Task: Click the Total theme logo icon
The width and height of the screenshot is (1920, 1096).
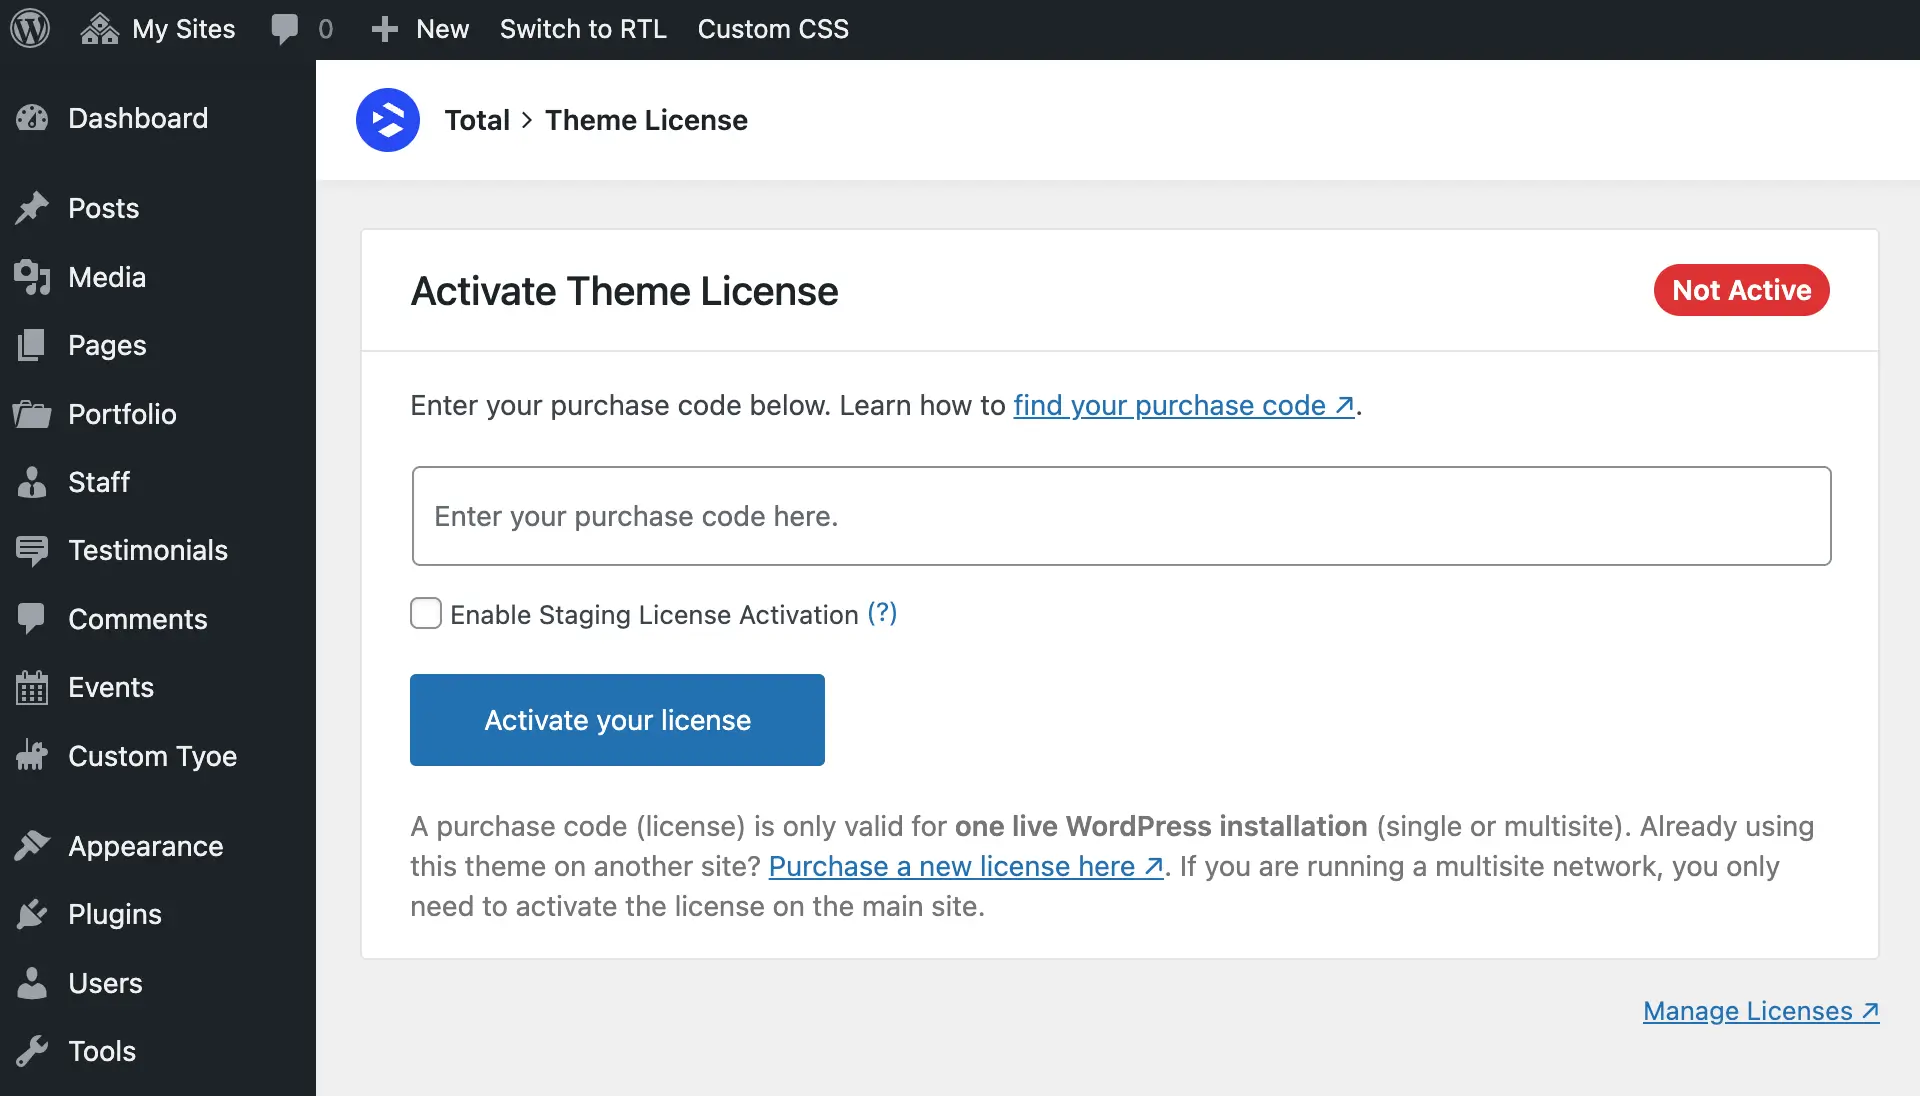Action: click(x=388, y=120)
